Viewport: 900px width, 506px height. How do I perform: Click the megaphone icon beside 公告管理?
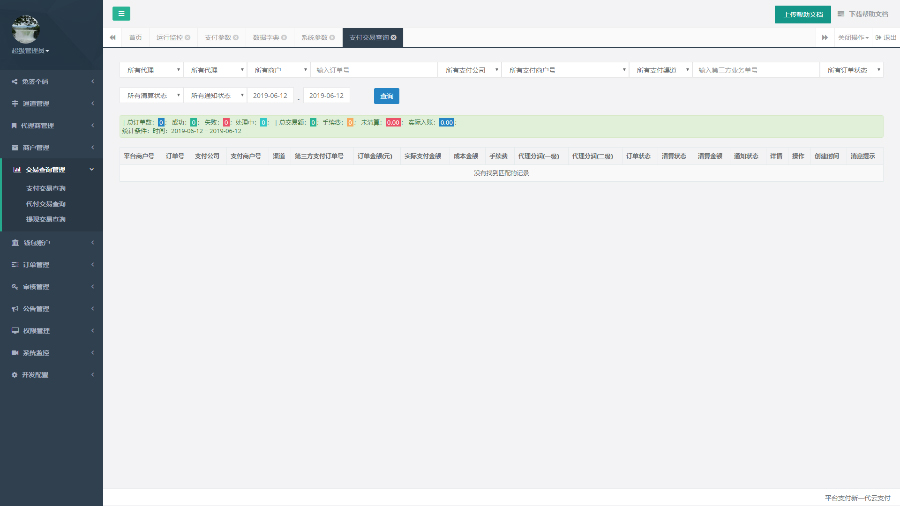coord(15,309)
